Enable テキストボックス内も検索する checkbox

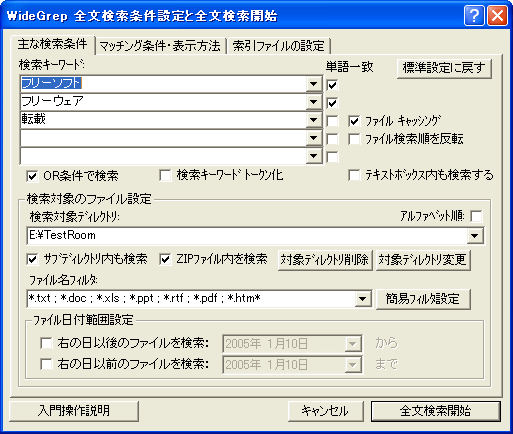tap(354, 175)
